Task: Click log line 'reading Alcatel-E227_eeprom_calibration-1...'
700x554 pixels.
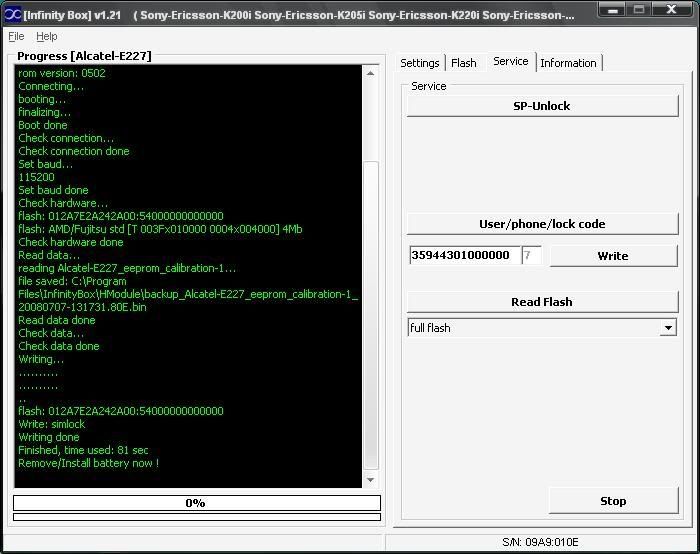Action: tap(127, 268)
